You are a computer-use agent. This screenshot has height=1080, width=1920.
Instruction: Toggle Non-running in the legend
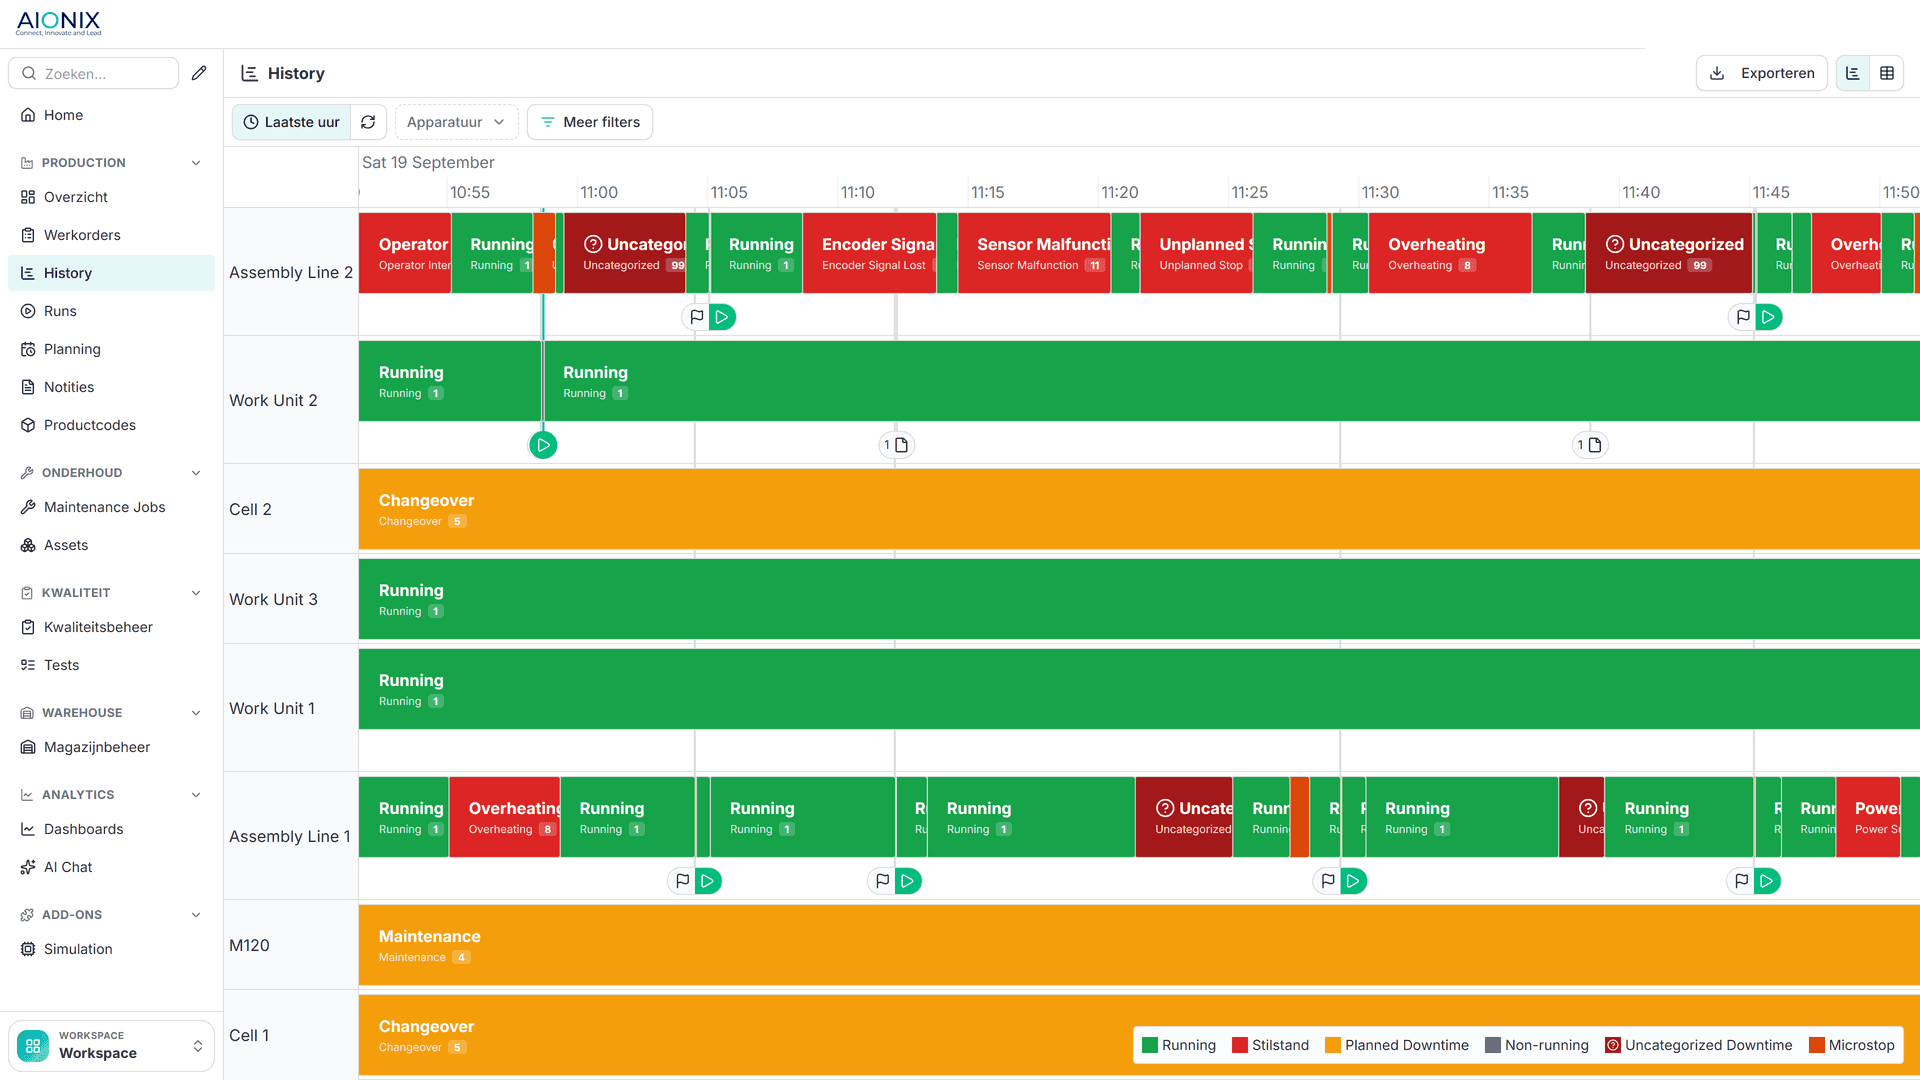(1537, 1045)
